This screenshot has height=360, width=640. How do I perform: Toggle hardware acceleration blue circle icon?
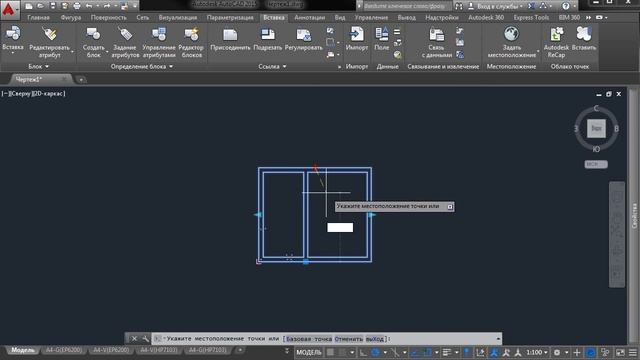(x=590, y=352)
